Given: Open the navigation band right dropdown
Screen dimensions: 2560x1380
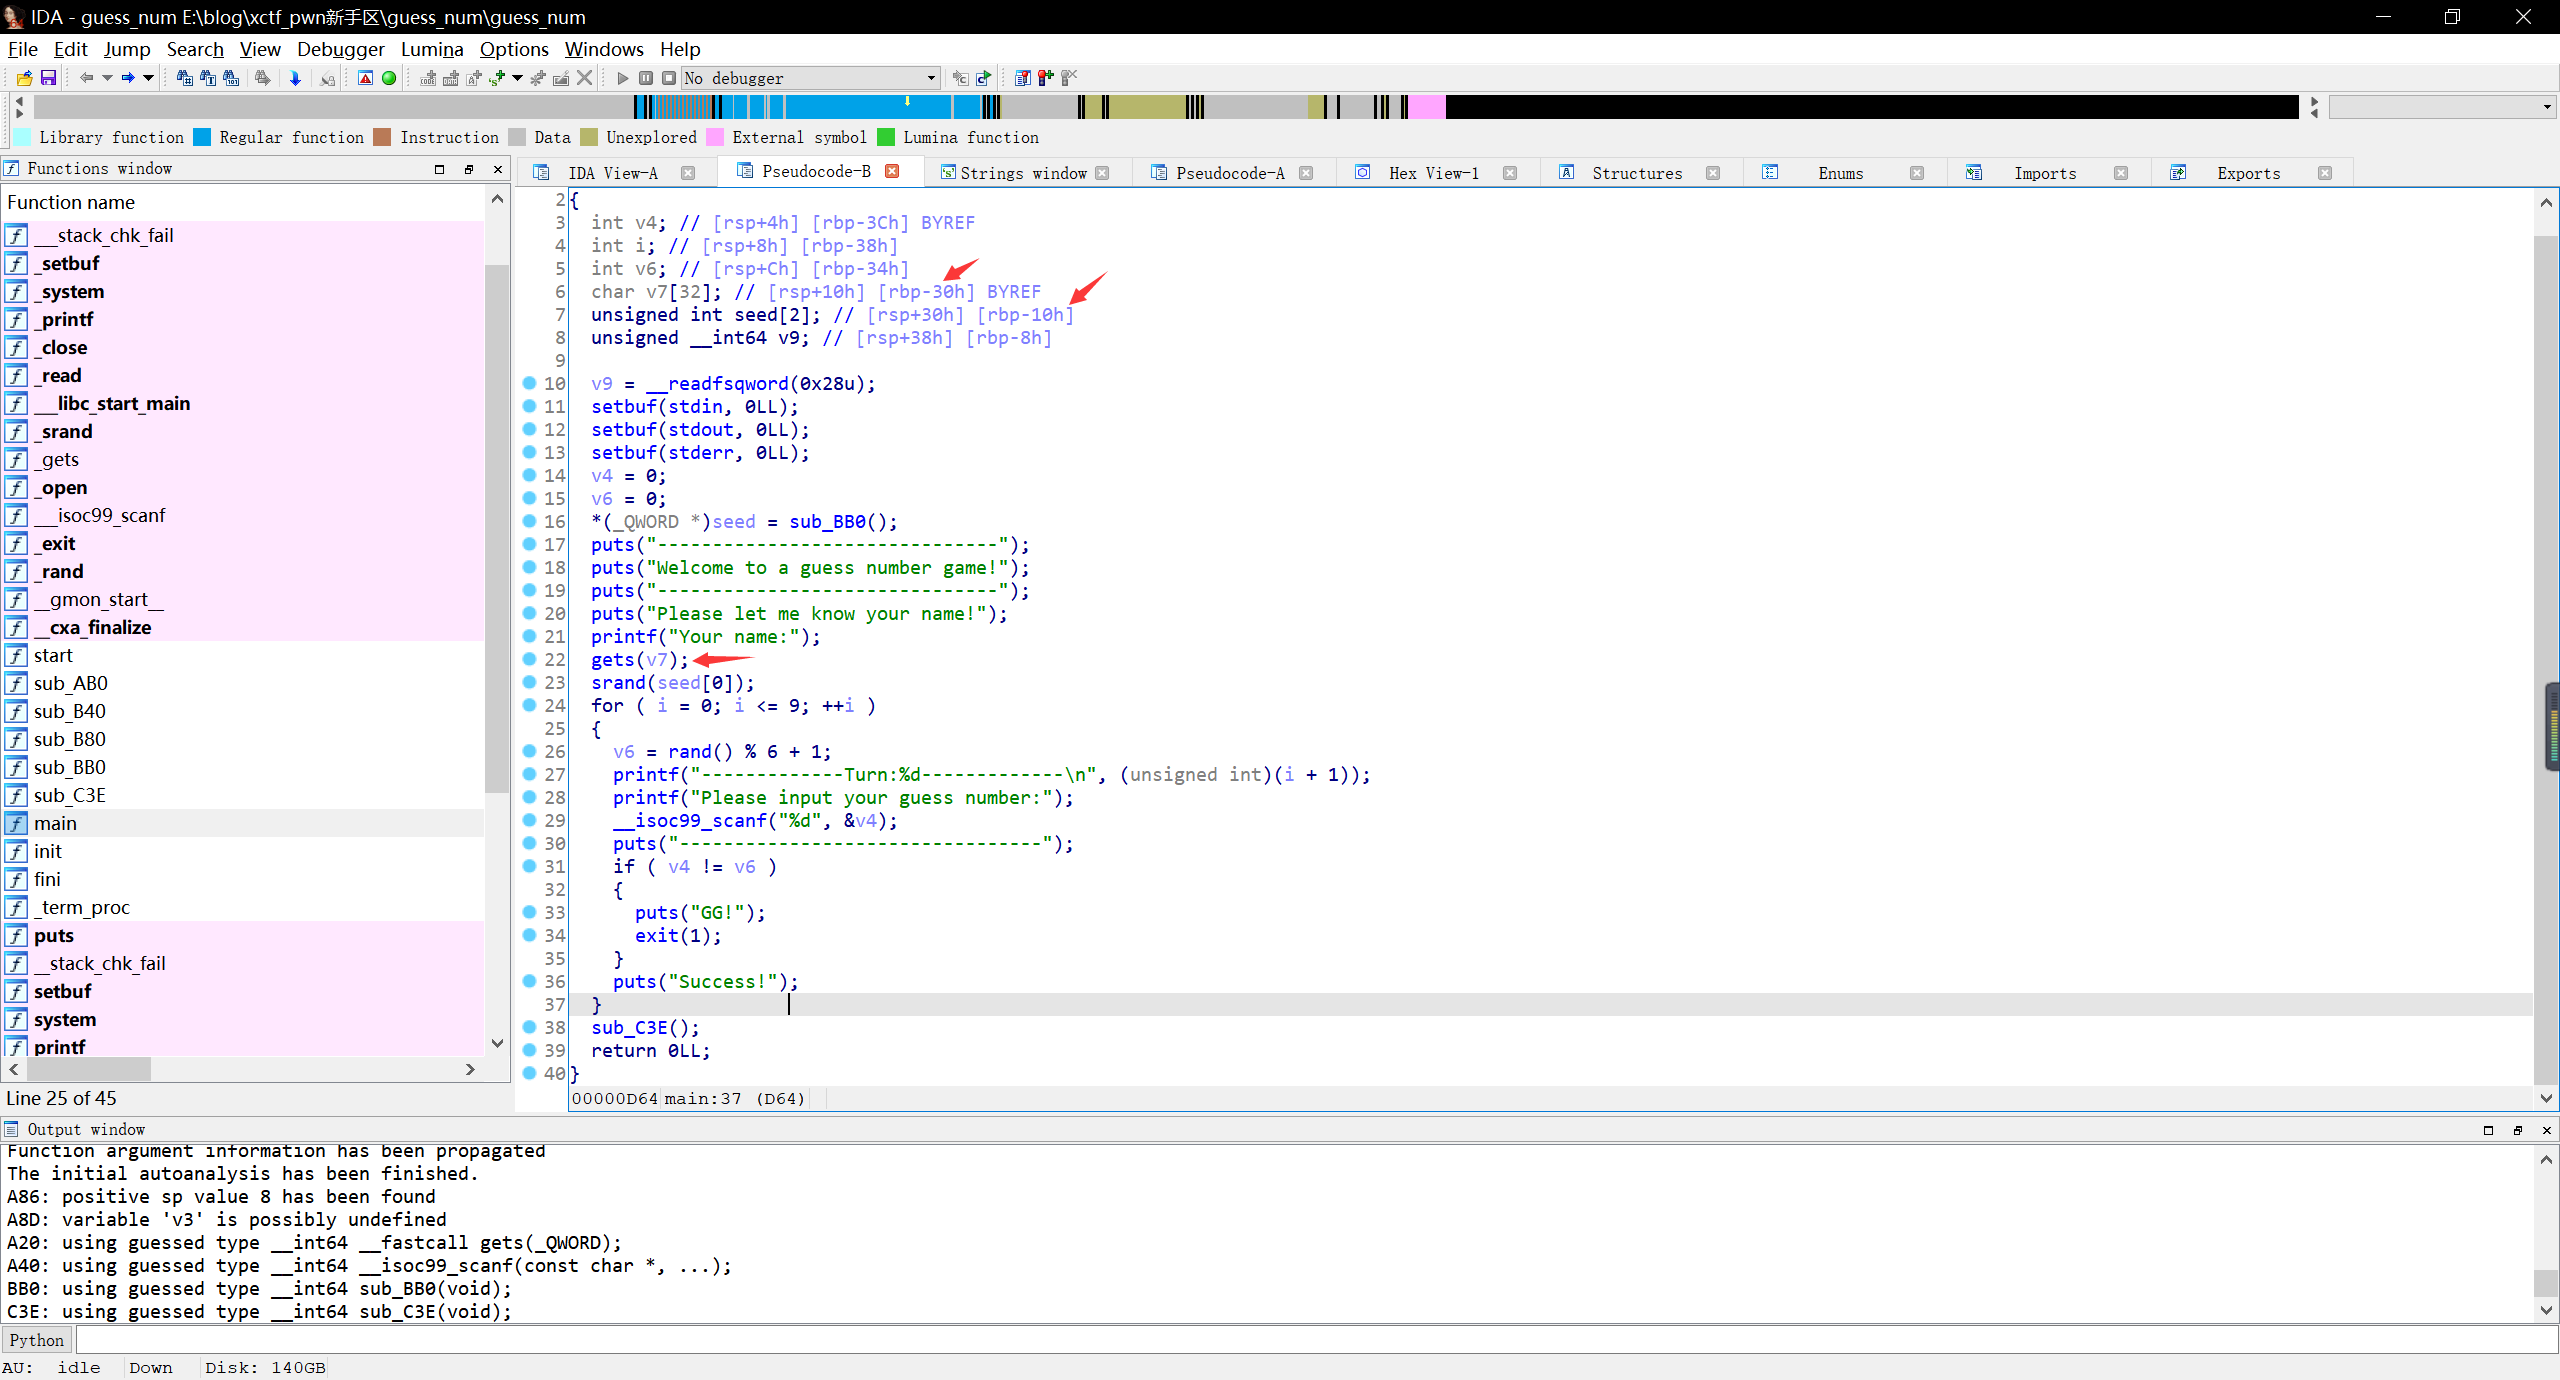Looking at the screenshot, I should click(x=2546, y=106).
